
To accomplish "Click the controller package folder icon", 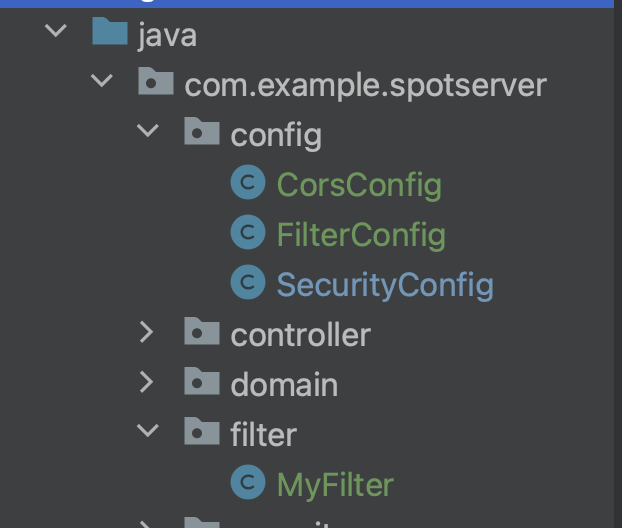I will (x=201, y=333).
